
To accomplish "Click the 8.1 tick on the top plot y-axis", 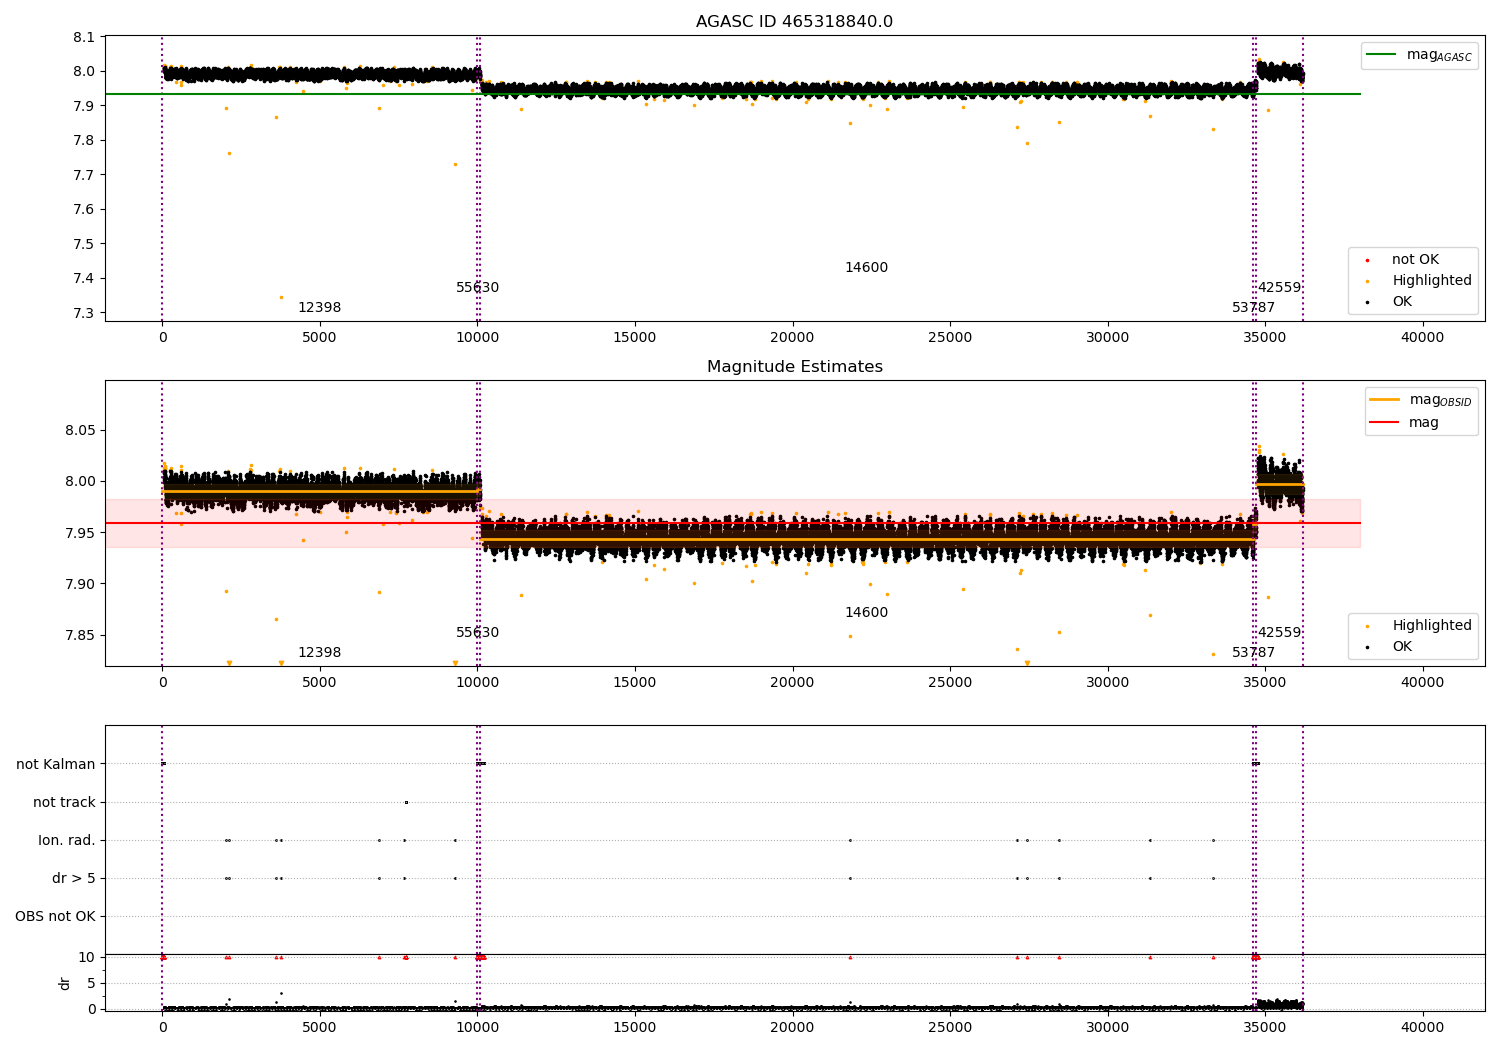I will (85, 37).
